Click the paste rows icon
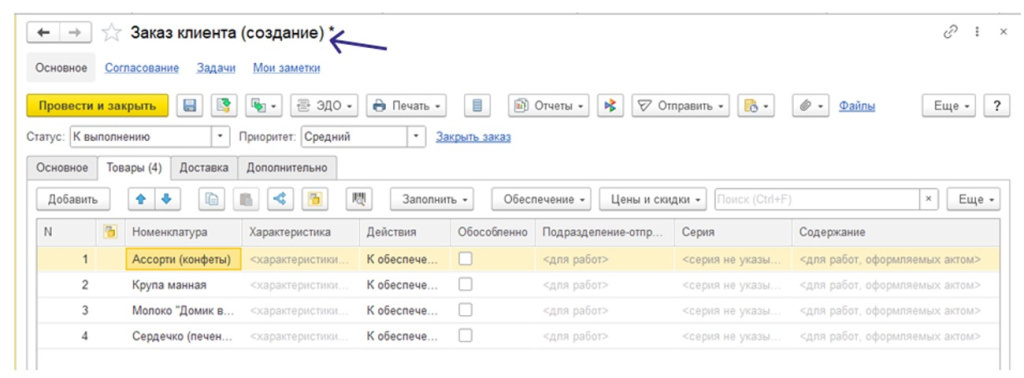Screen dimensions: 1024x378 (x=246, y=200)
